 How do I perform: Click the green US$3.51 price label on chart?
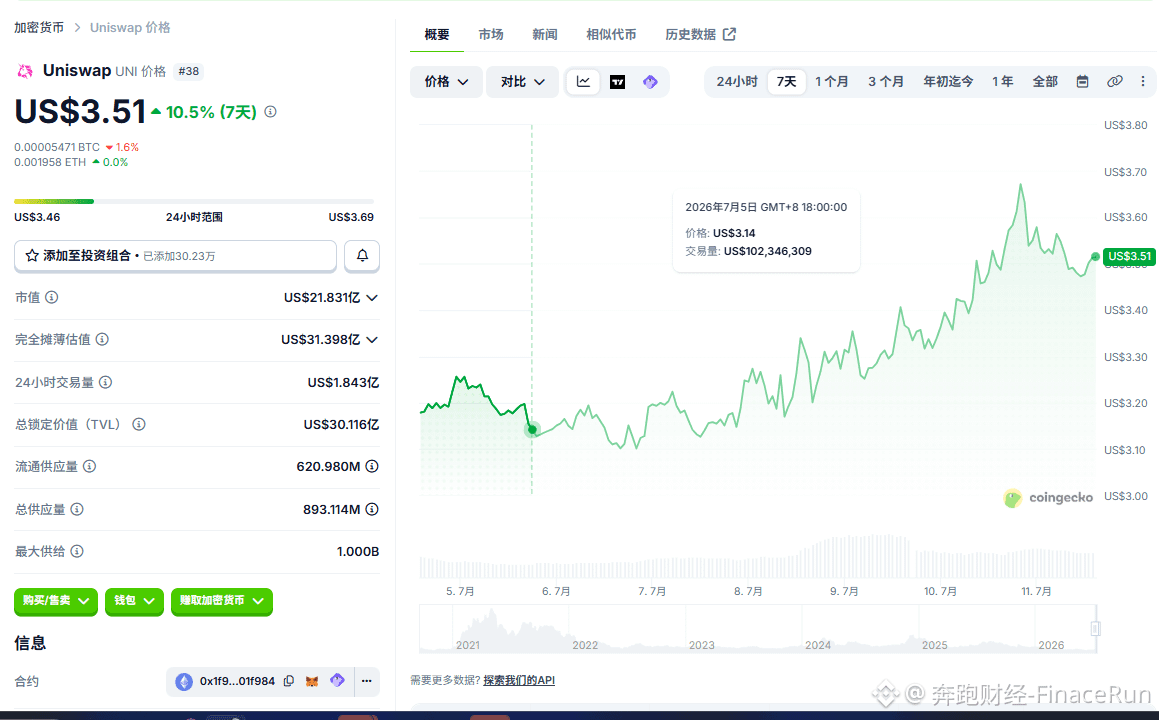point(1129,257)
